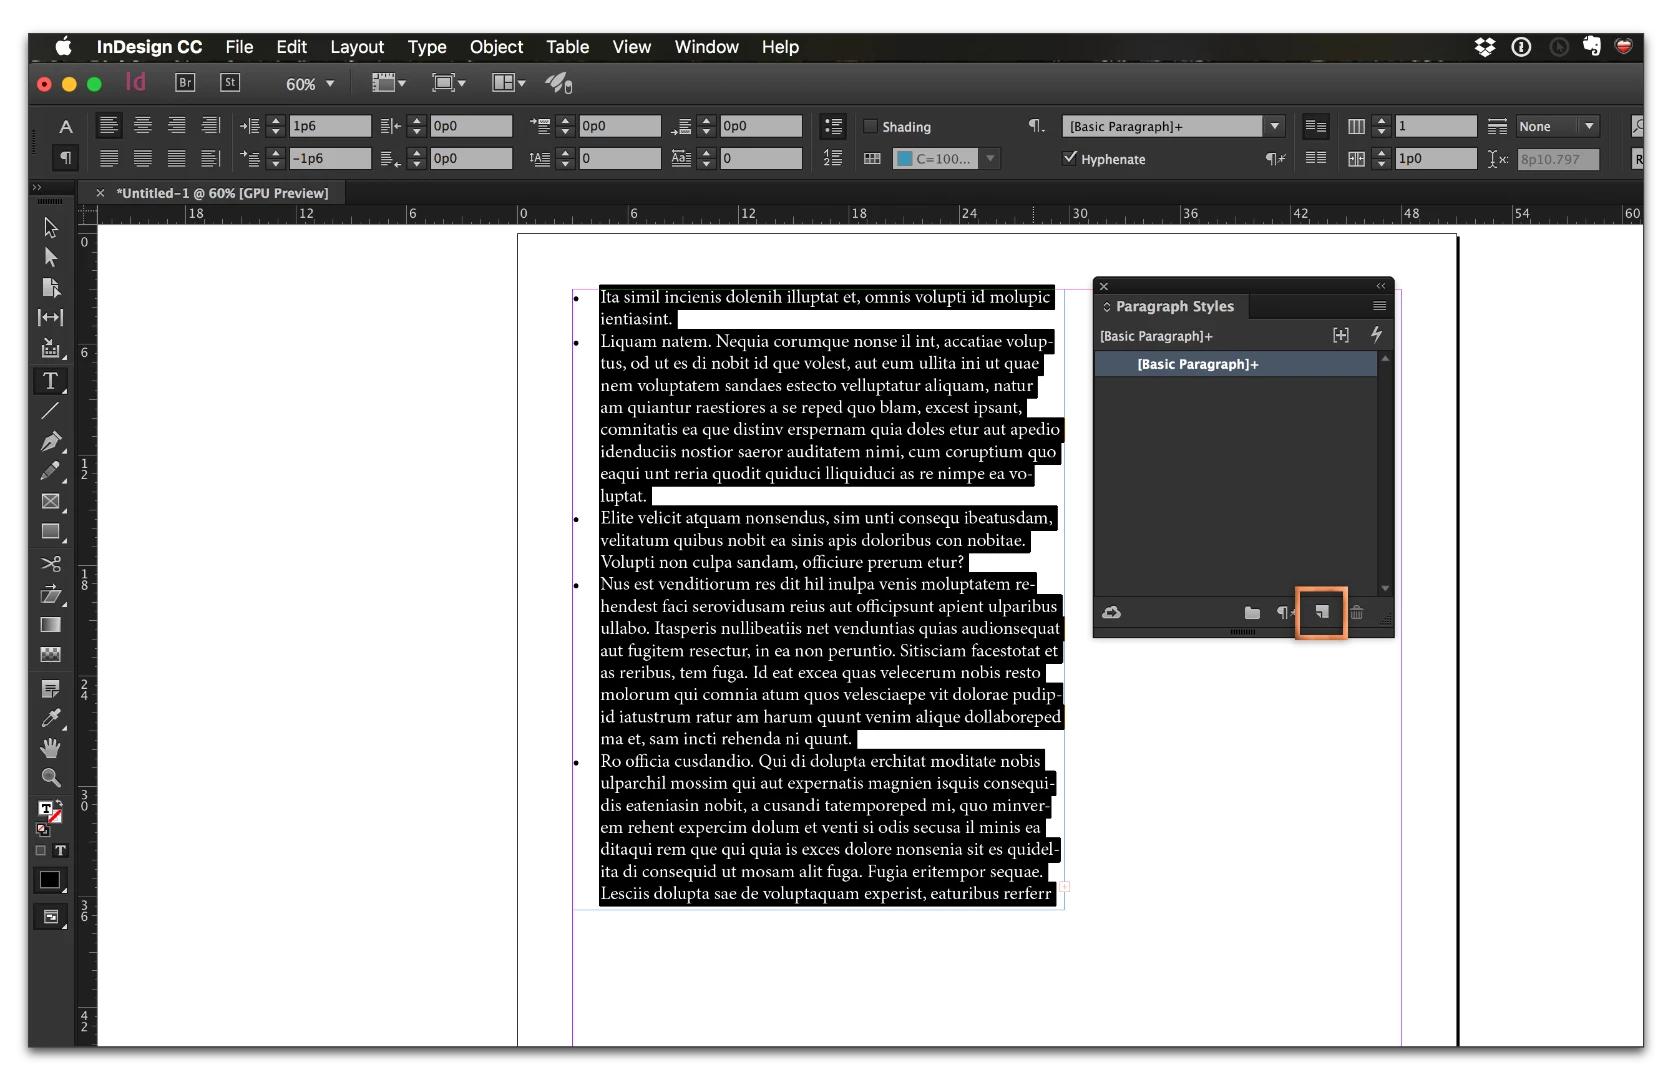The image size is (1673, 1080).
Task: Click the CC Libraries cloud icon
Action: (x=1111, y=612)
